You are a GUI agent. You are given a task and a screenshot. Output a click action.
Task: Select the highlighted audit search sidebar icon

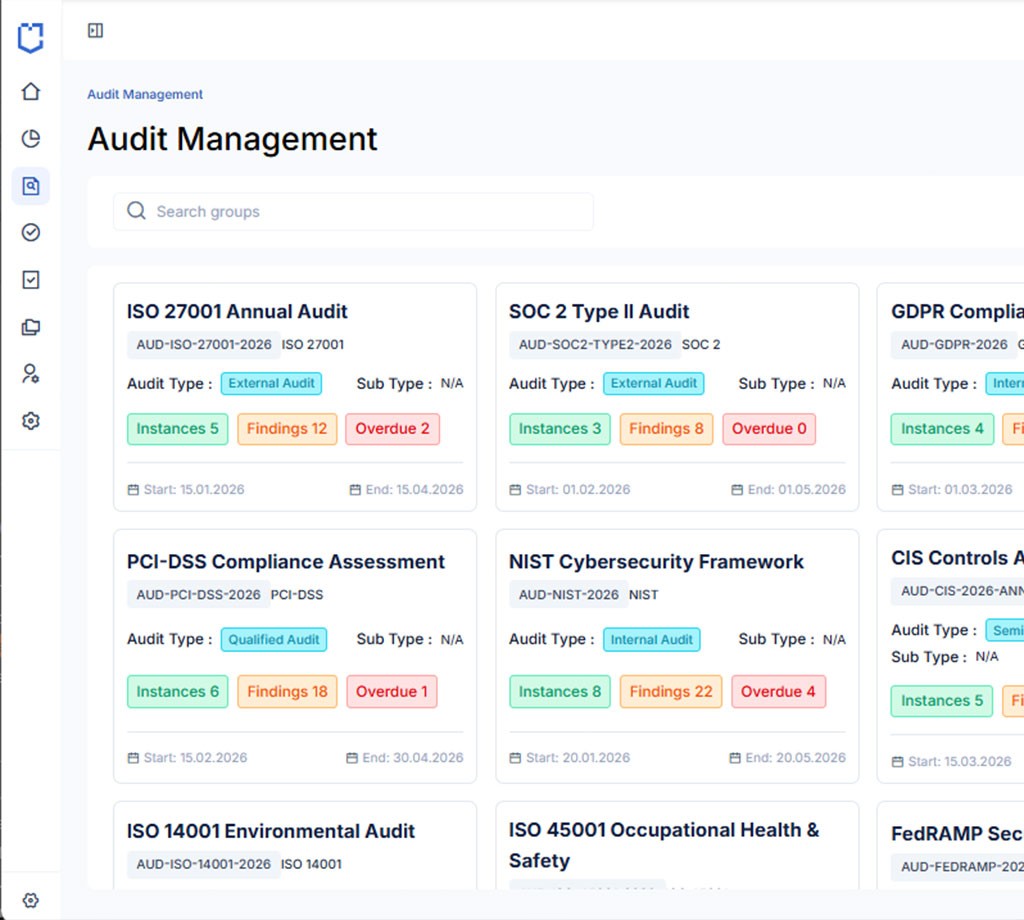(x=31, y=186)
